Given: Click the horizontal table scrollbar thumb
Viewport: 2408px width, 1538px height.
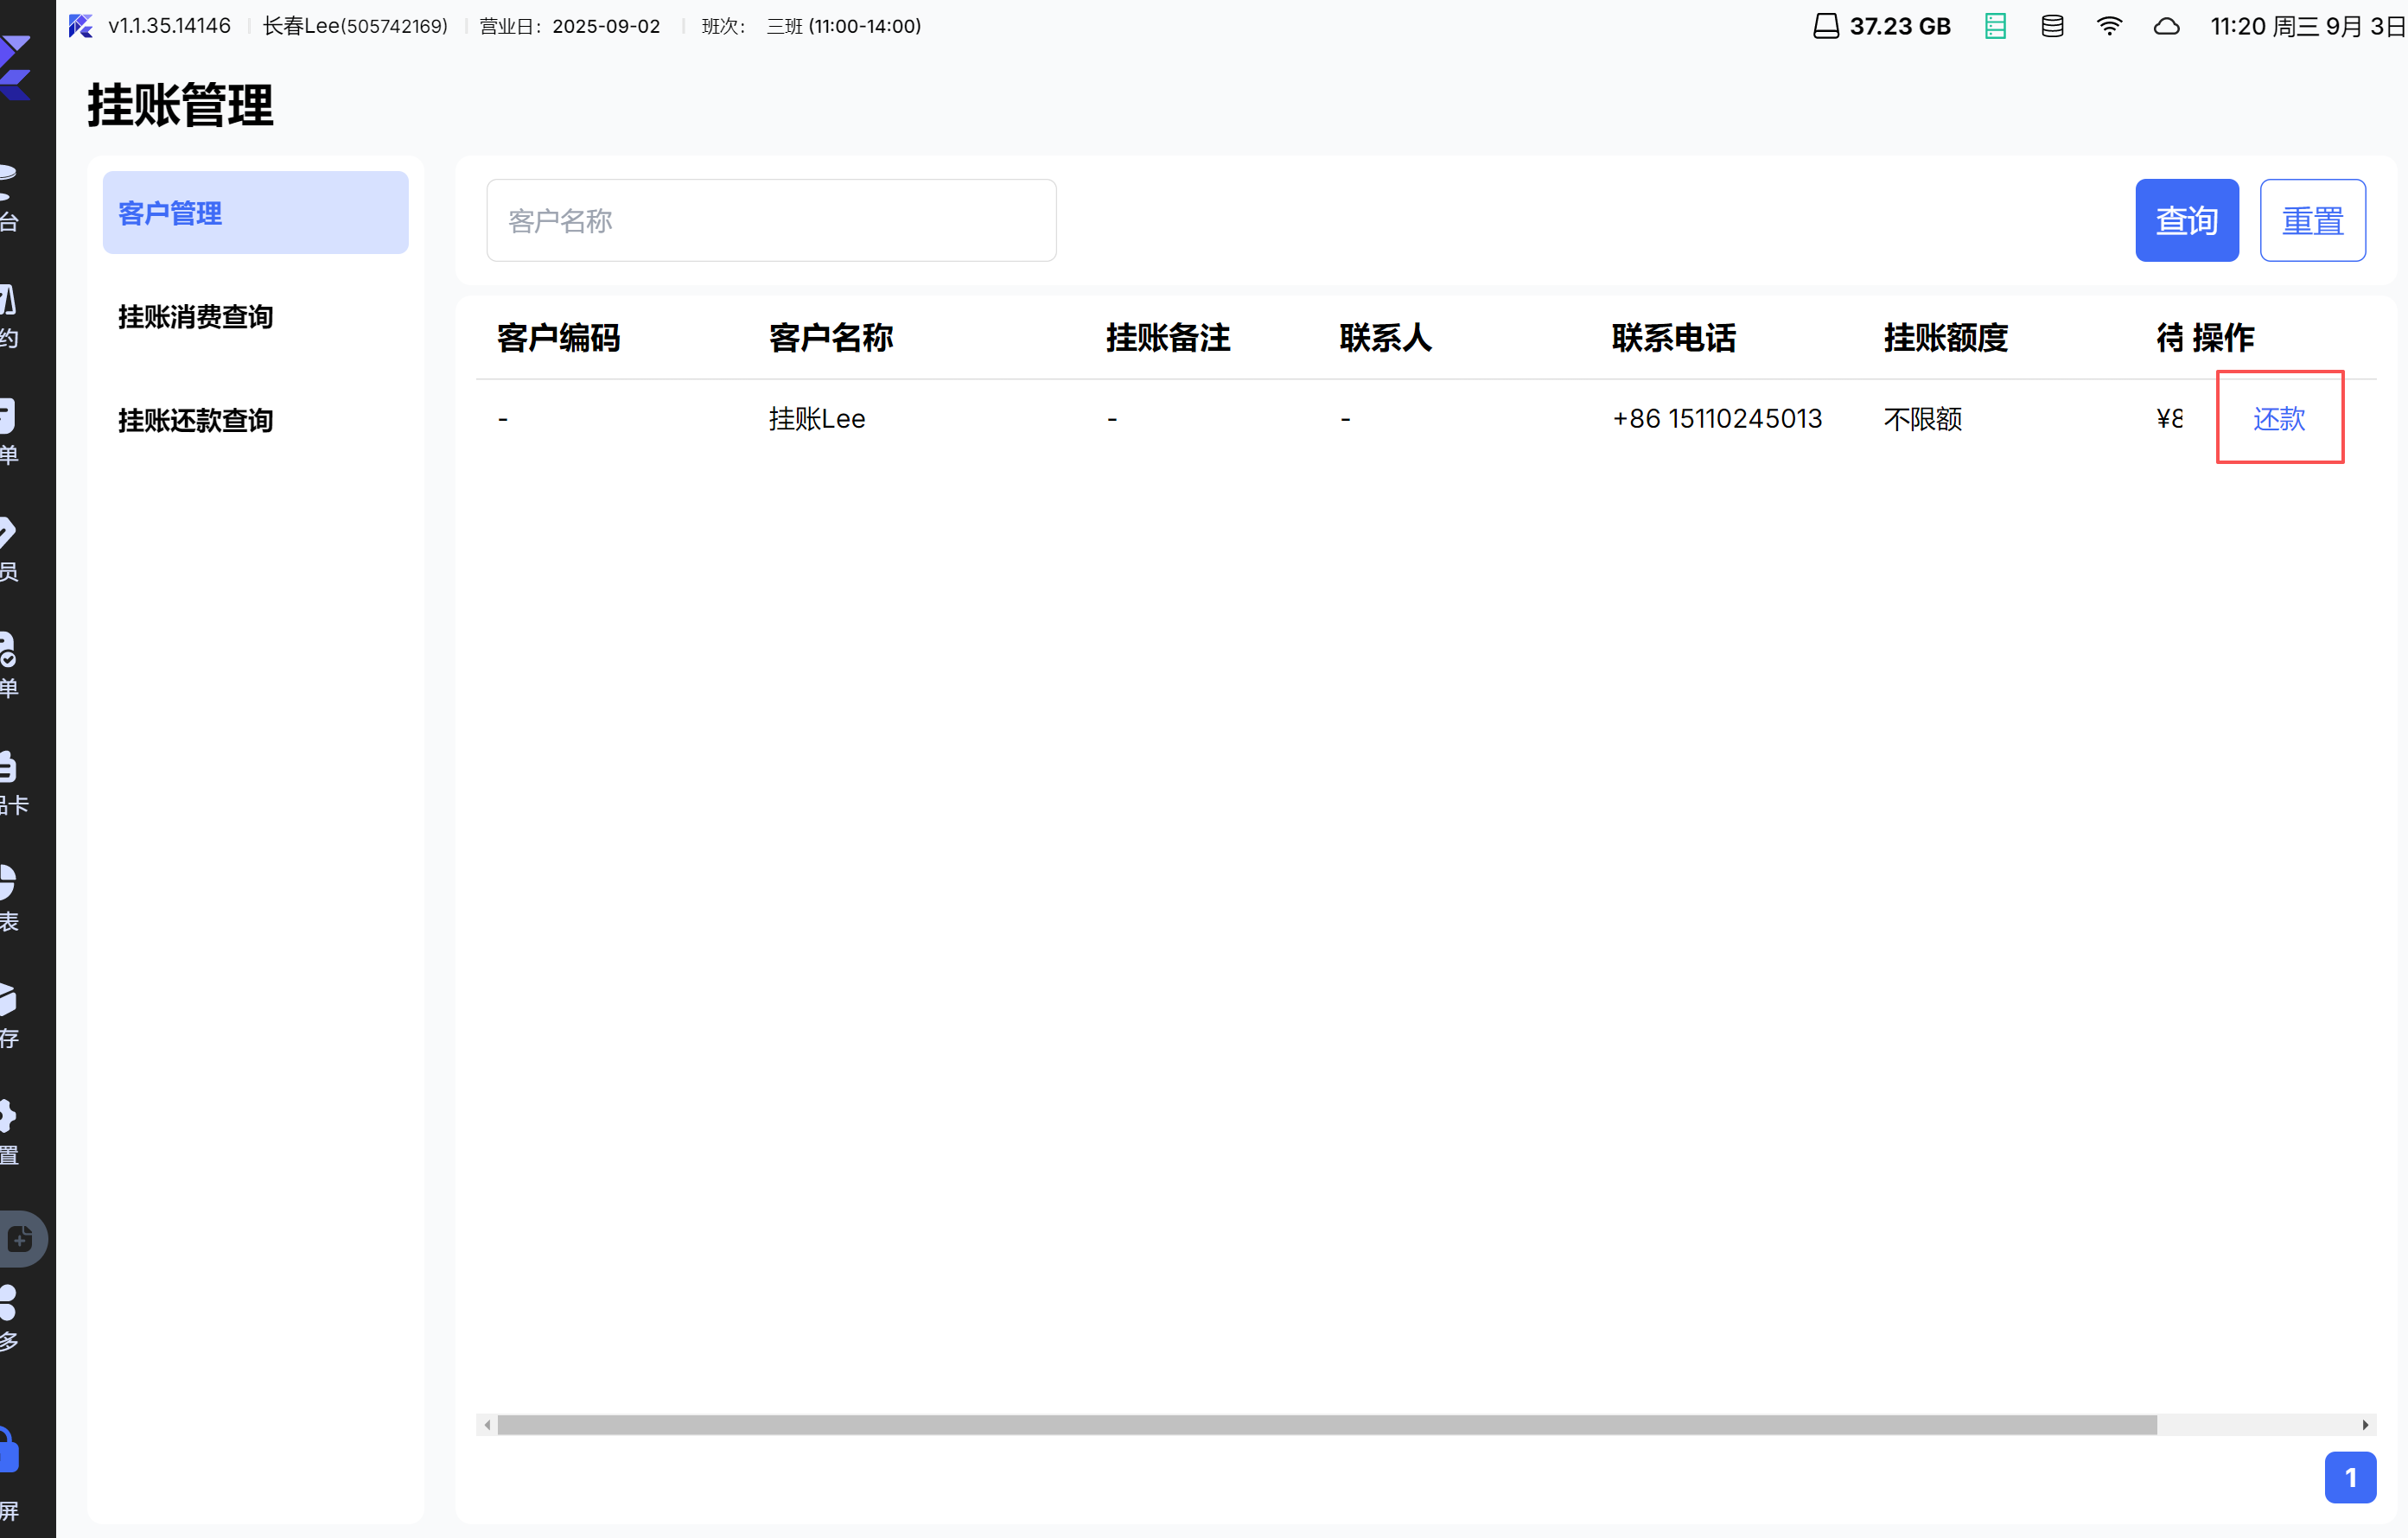Looking at the screenshot, I should tap(1326, 1424).
